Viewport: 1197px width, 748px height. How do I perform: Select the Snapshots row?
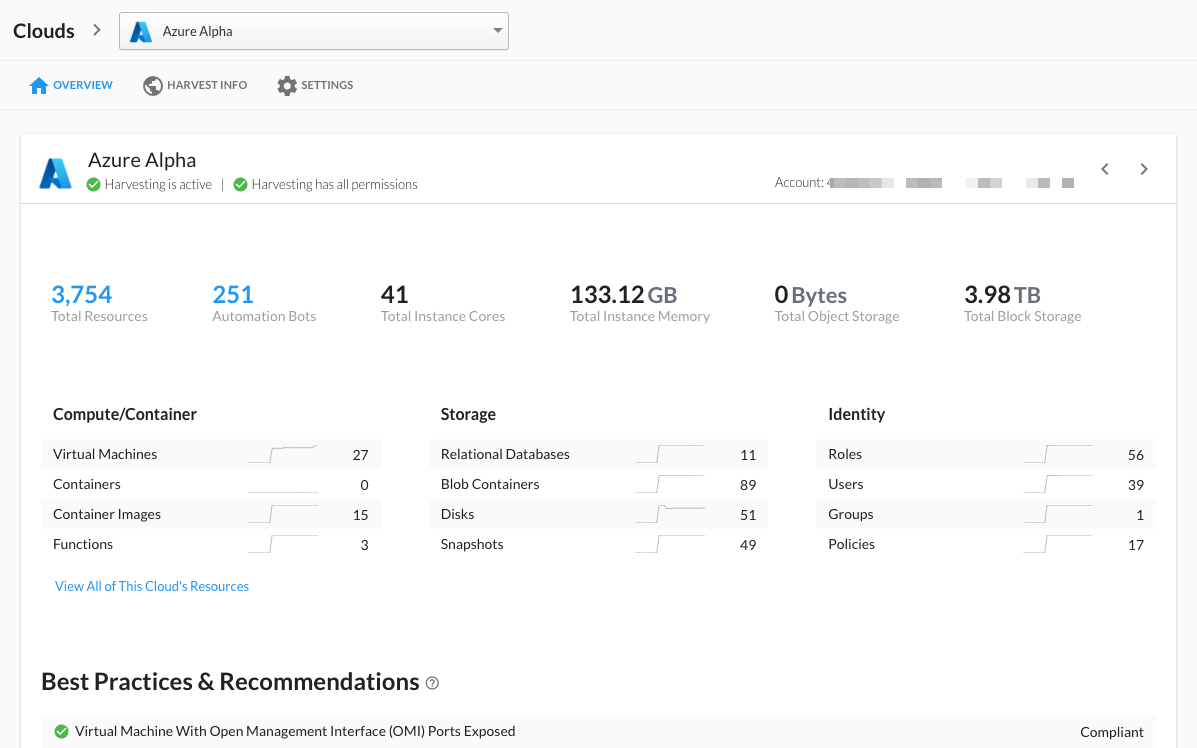point(598,544)
